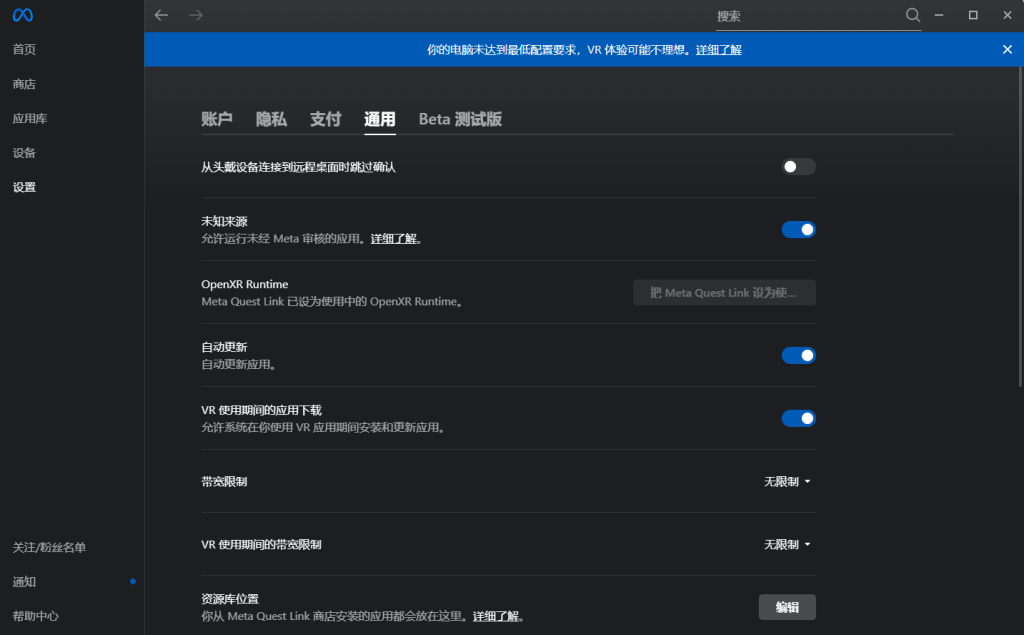Switch to the 支付 tab

[325, 119]
